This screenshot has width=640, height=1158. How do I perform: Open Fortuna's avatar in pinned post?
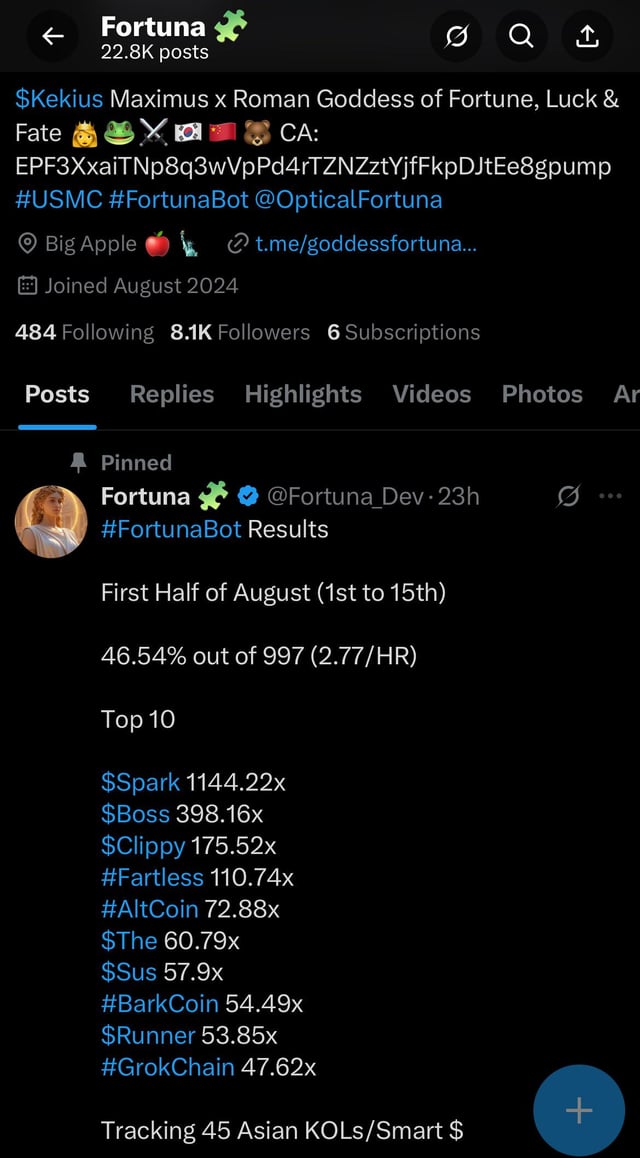click(51, 521)
